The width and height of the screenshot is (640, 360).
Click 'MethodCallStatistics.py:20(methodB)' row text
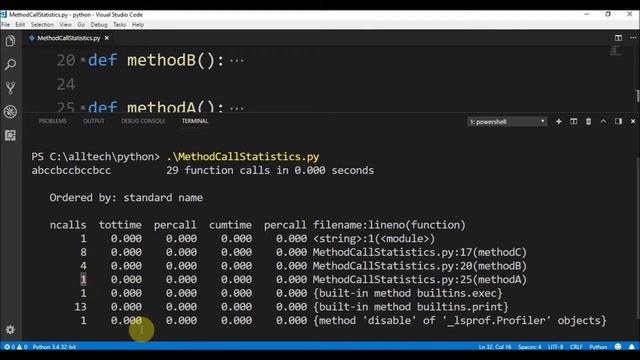[x=420, y=266]
